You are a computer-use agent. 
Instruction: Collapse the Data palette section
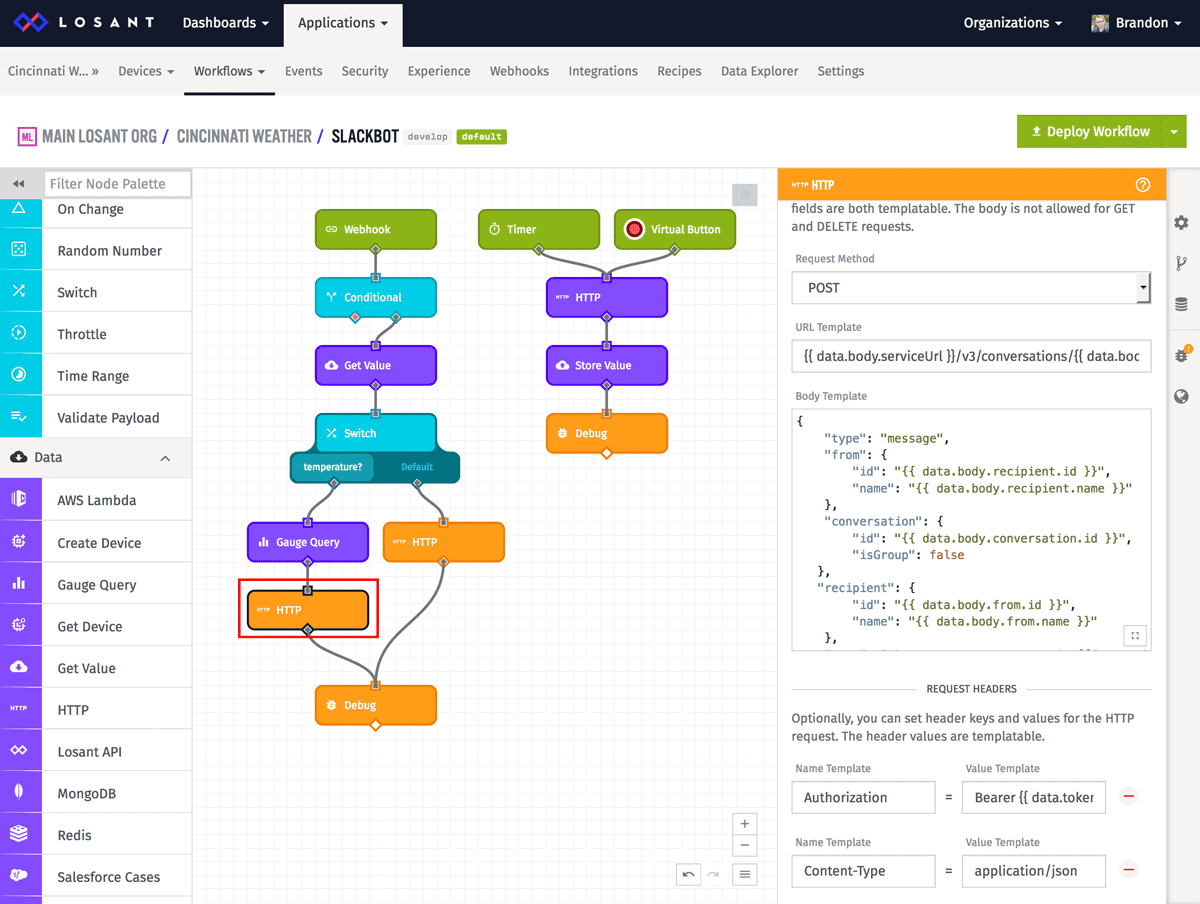[165, 458]
